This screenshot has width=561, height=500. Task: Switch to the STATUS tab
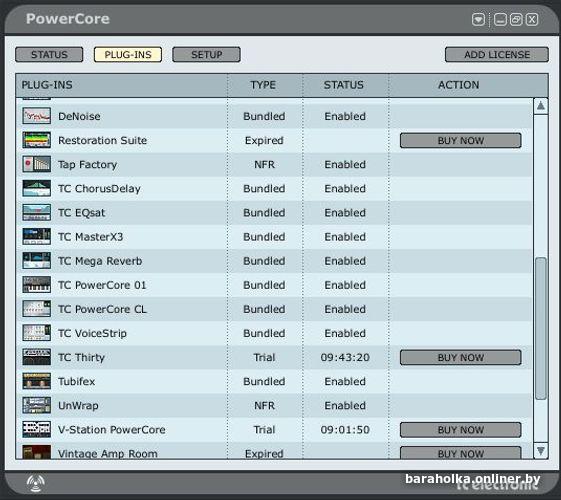[49, 55]
